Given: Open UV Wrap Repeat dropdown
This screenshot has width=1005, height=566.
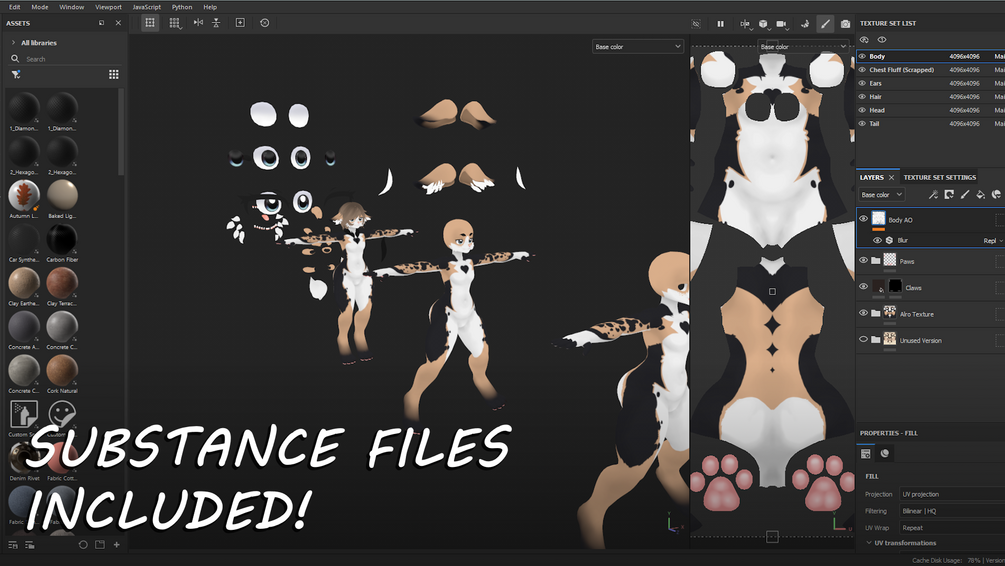Looking at the screenshot, I should 952,528.
